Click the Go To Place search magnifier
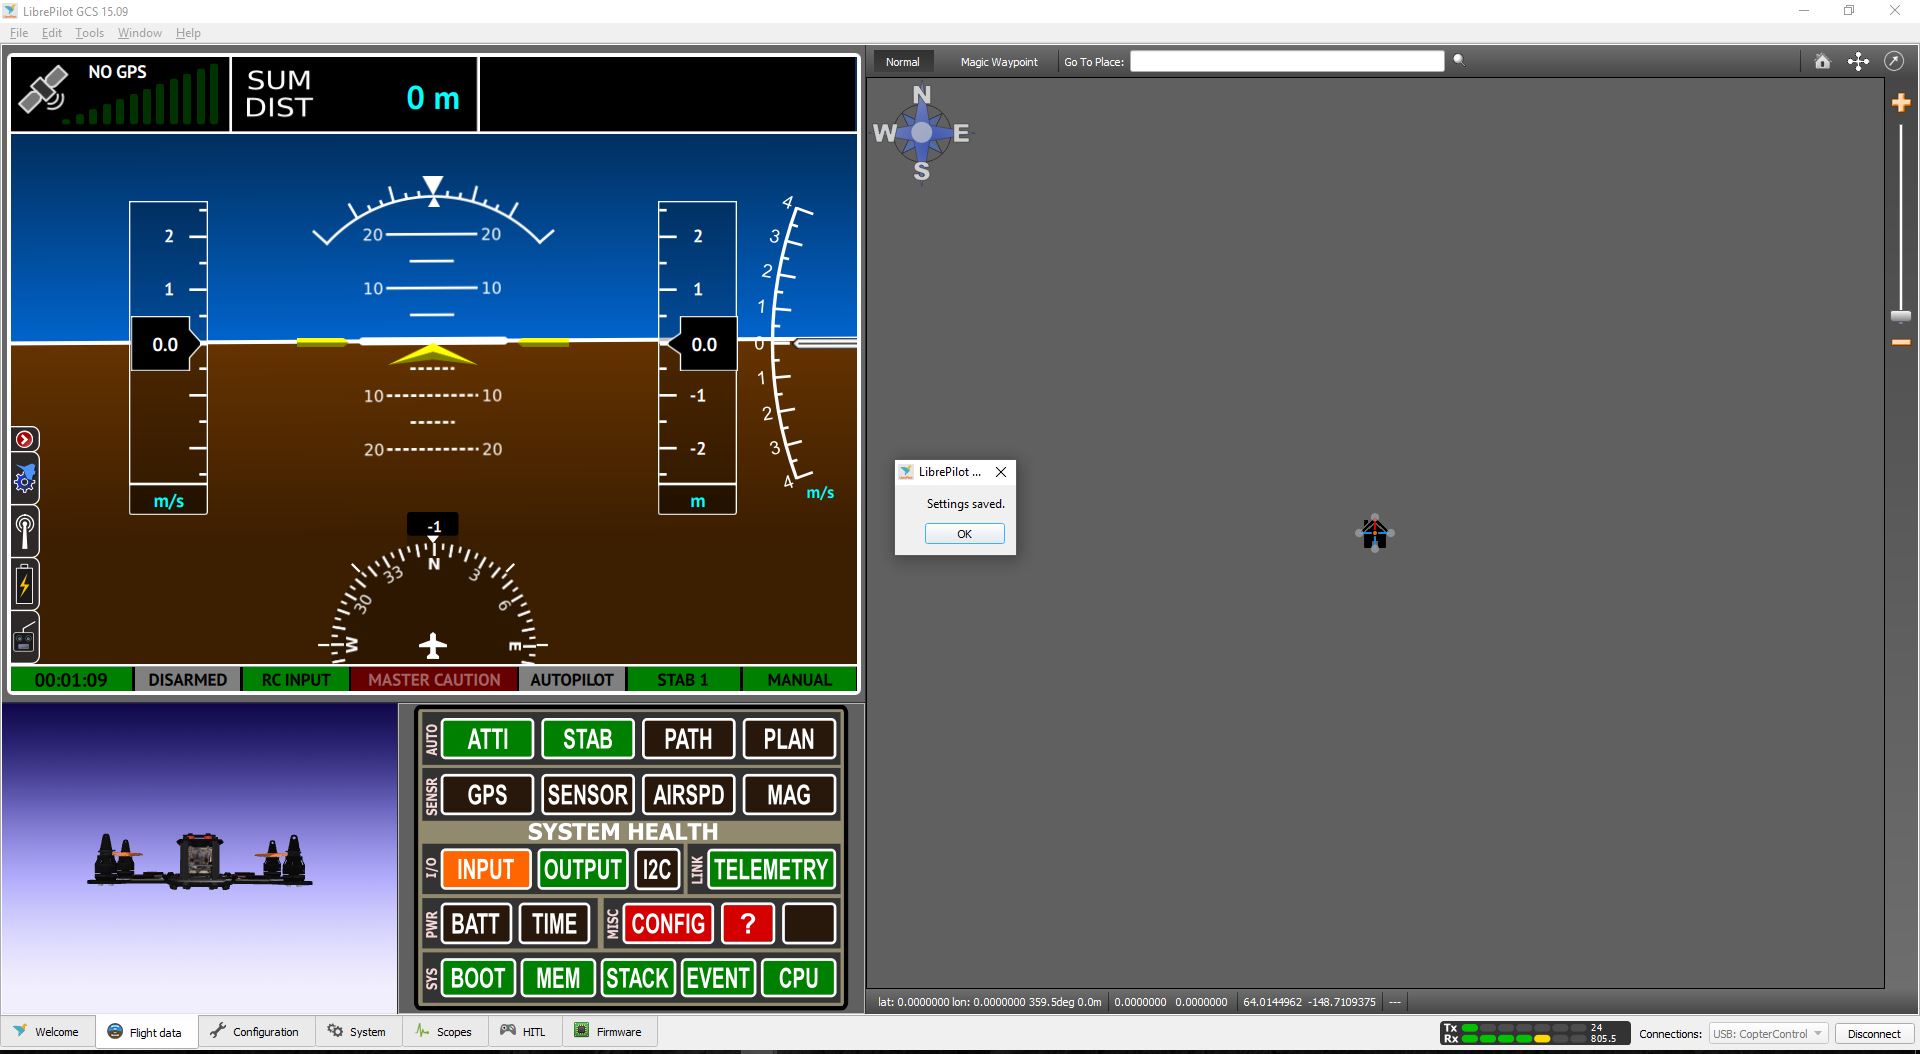The image size is (1920, 1054). (1459, 60)
